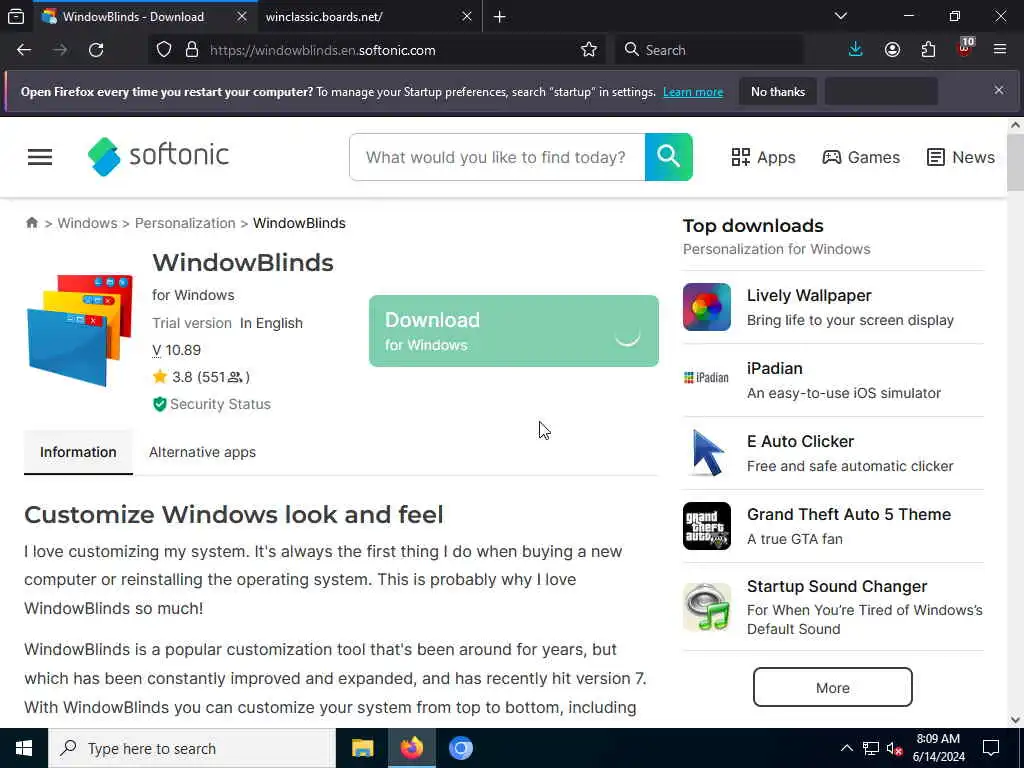Click the WindowBlinds app icon
The width and height of the screenshot is (1024, 768).
coord(80,330)
